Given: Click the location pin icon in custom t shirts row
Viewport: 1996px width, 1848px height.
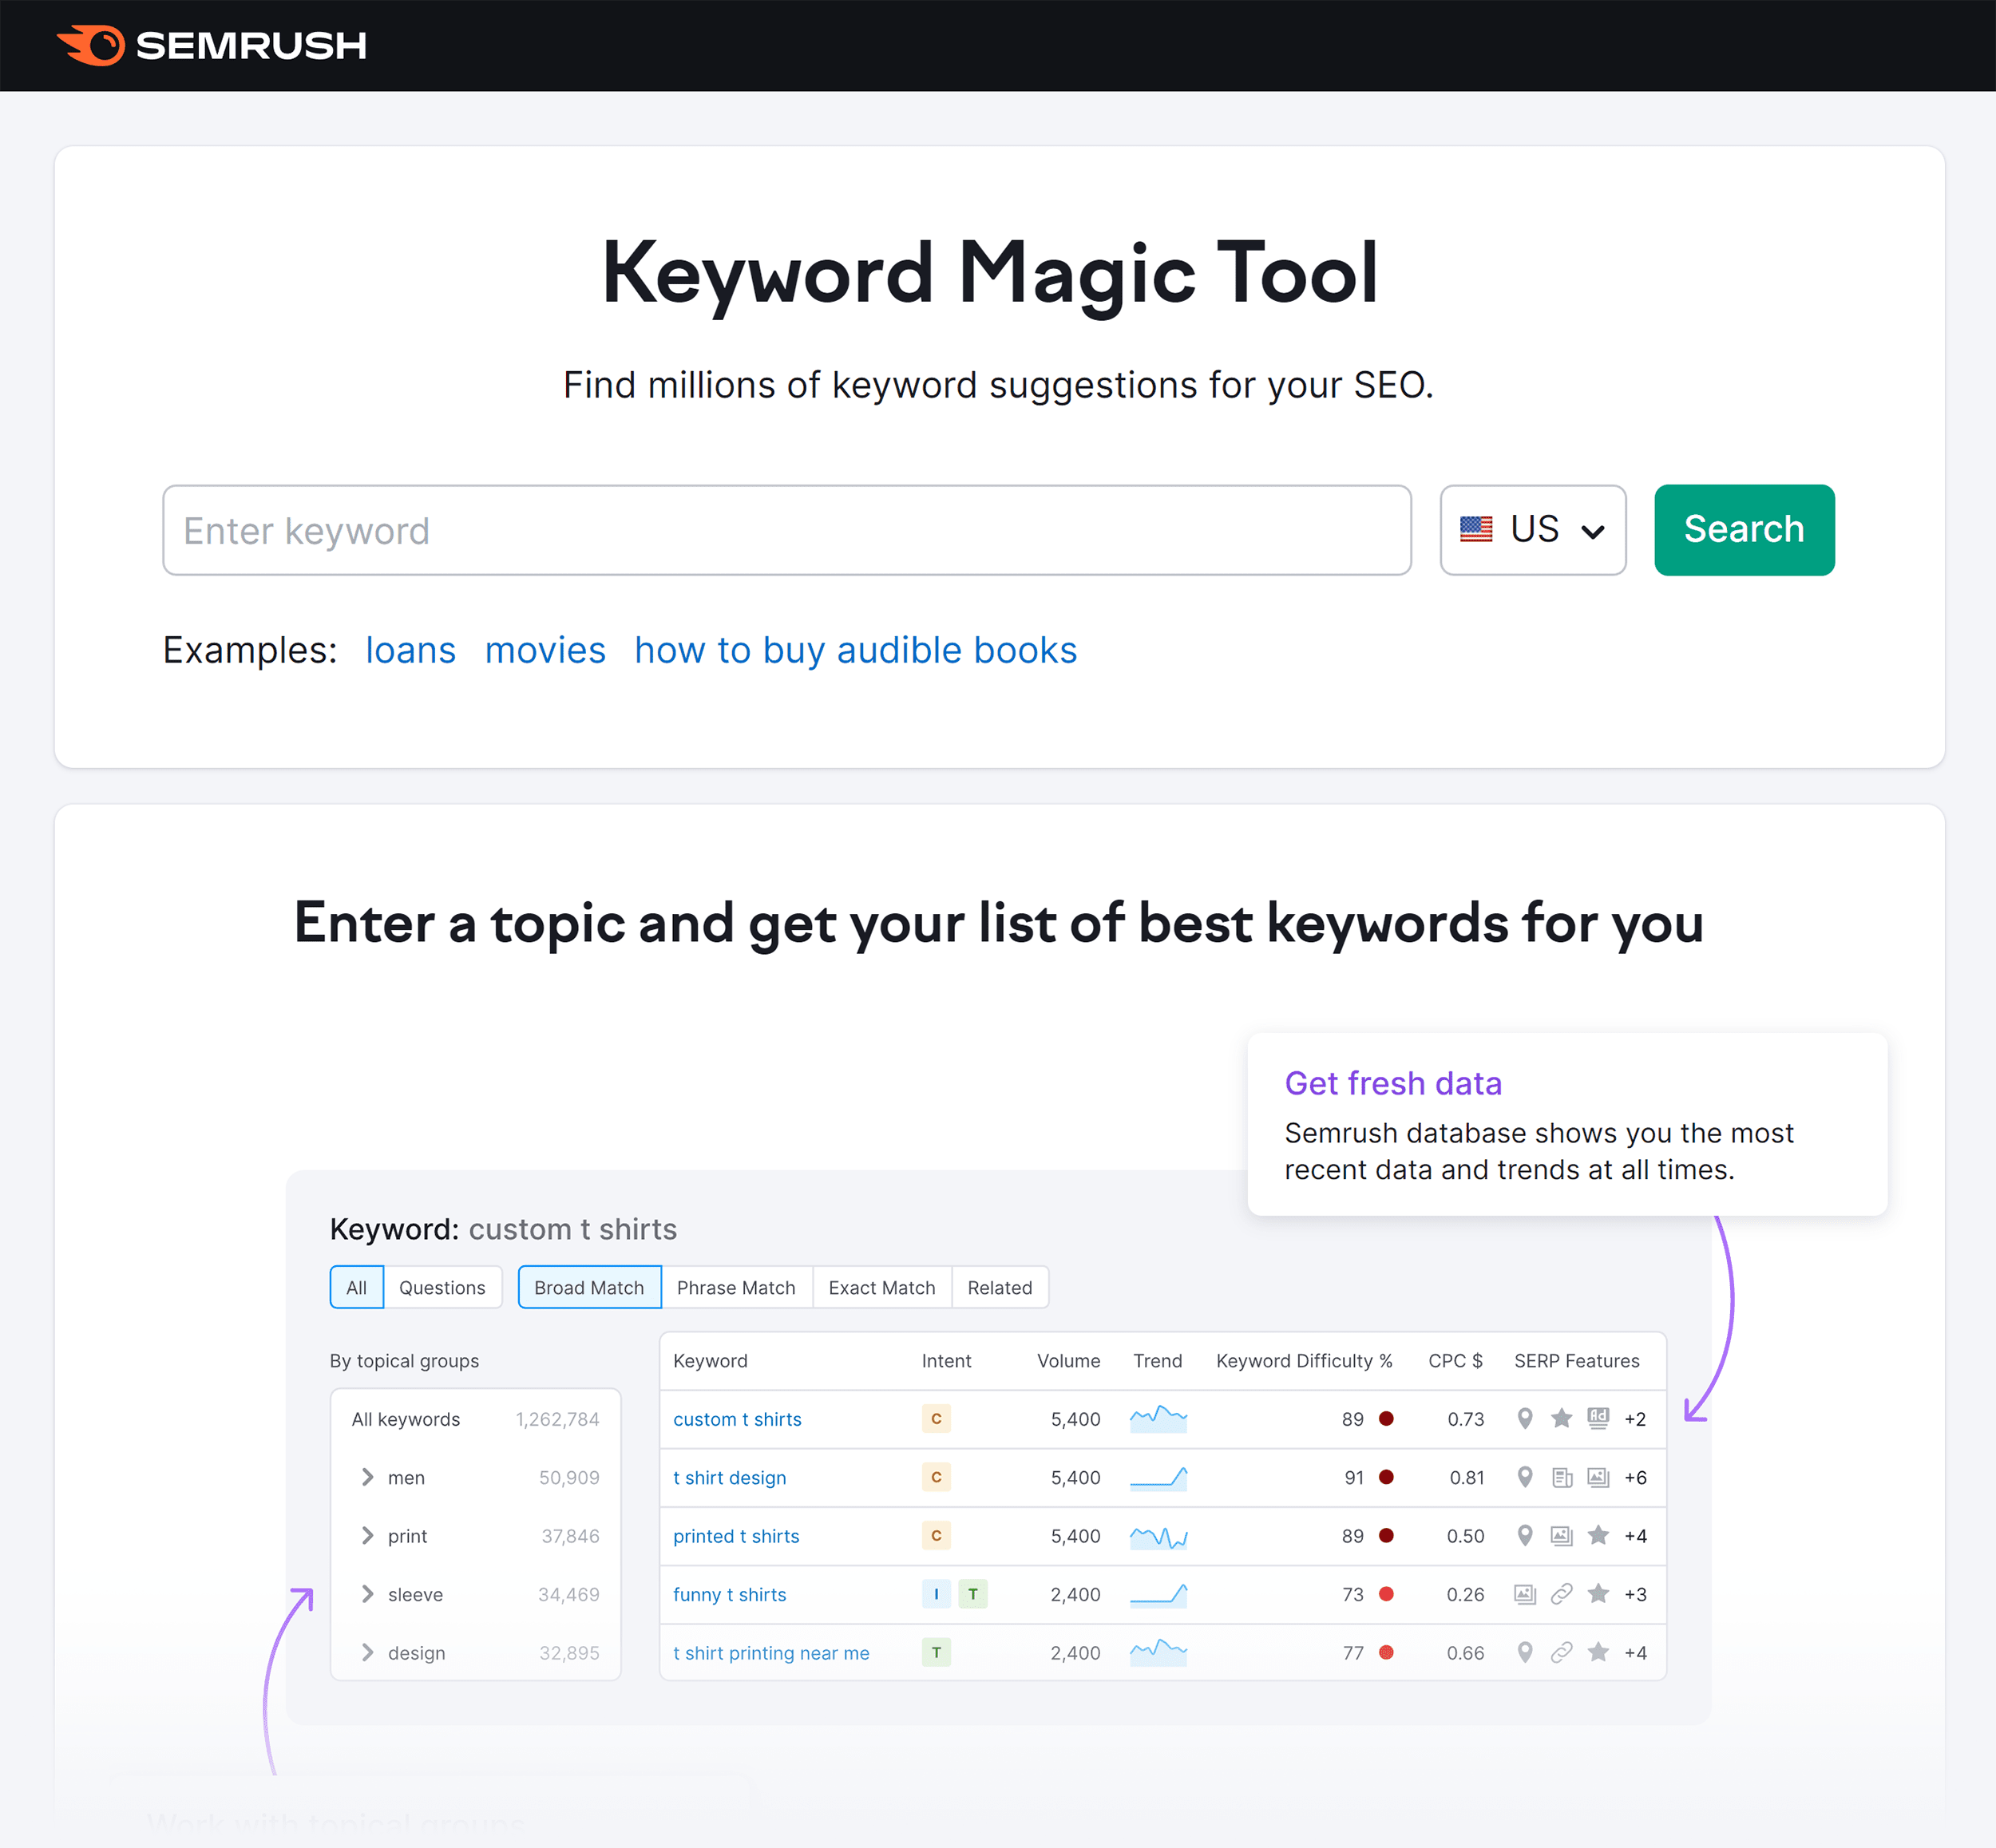Looking at the screenshot, I should point(1524,1418).
